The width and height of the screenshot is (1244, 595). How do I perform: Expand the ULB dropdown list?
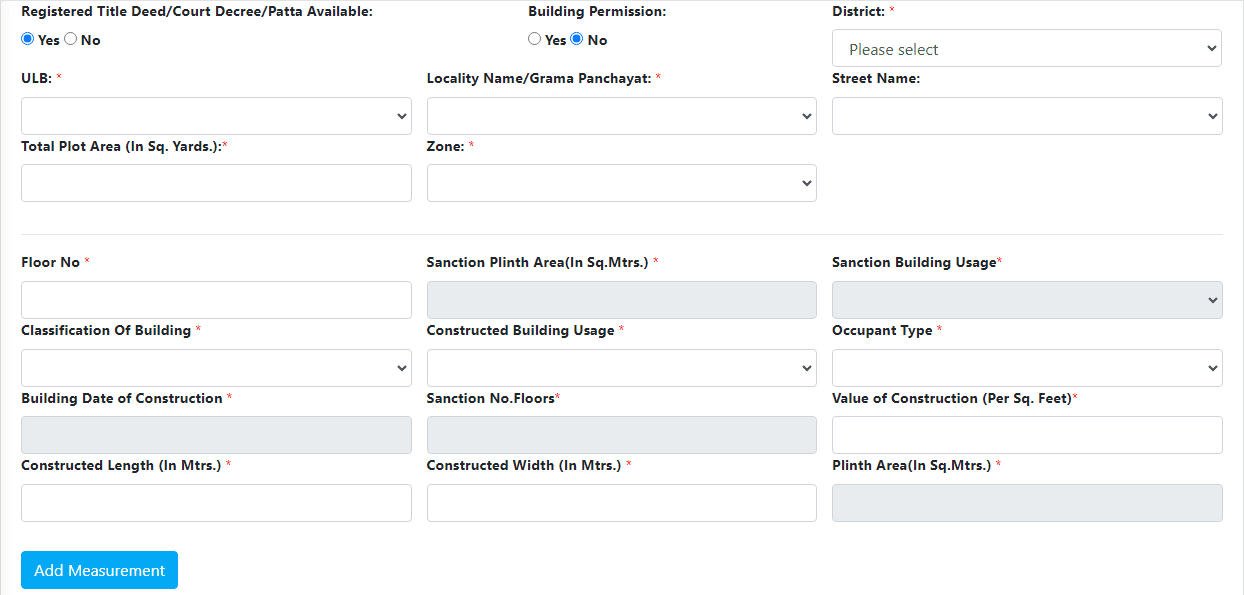point(216,116)
